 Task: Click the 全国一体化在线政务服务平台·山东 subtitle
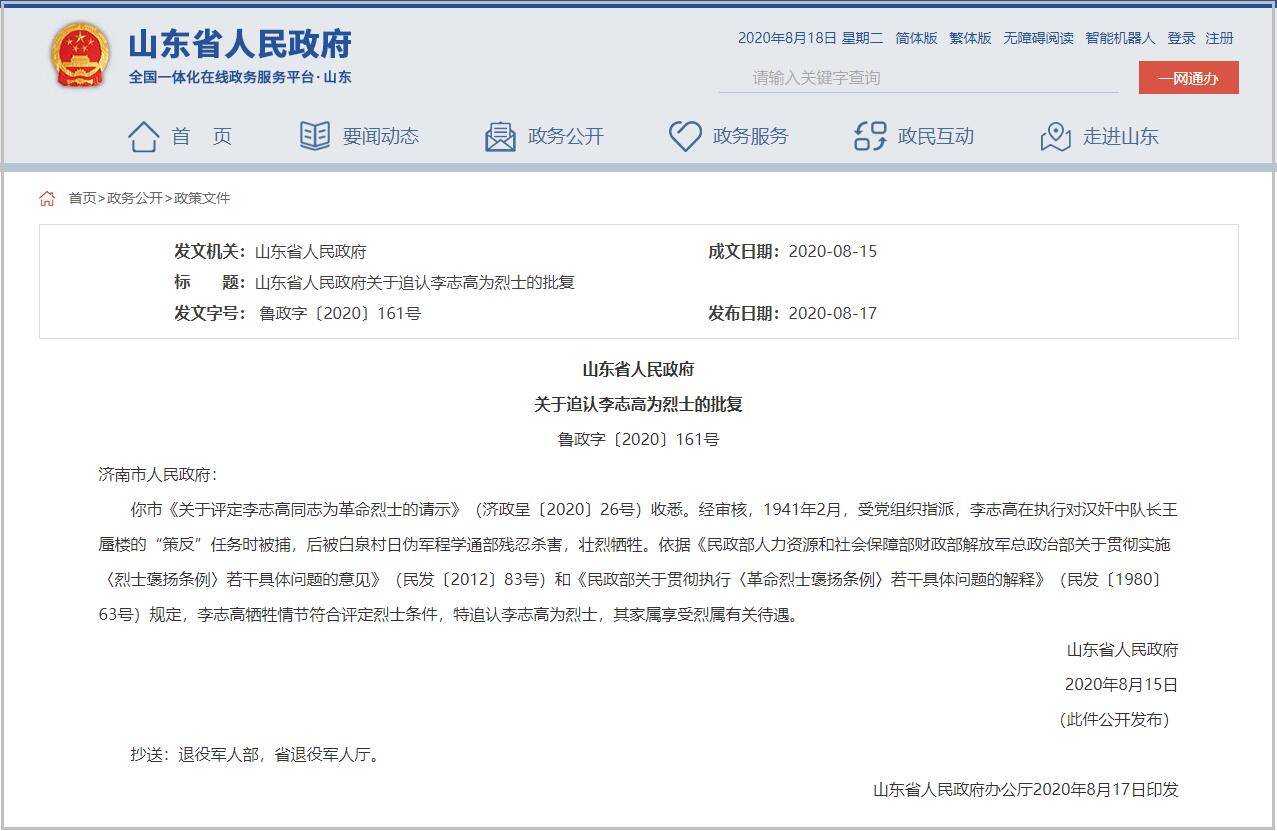point(240,77)
